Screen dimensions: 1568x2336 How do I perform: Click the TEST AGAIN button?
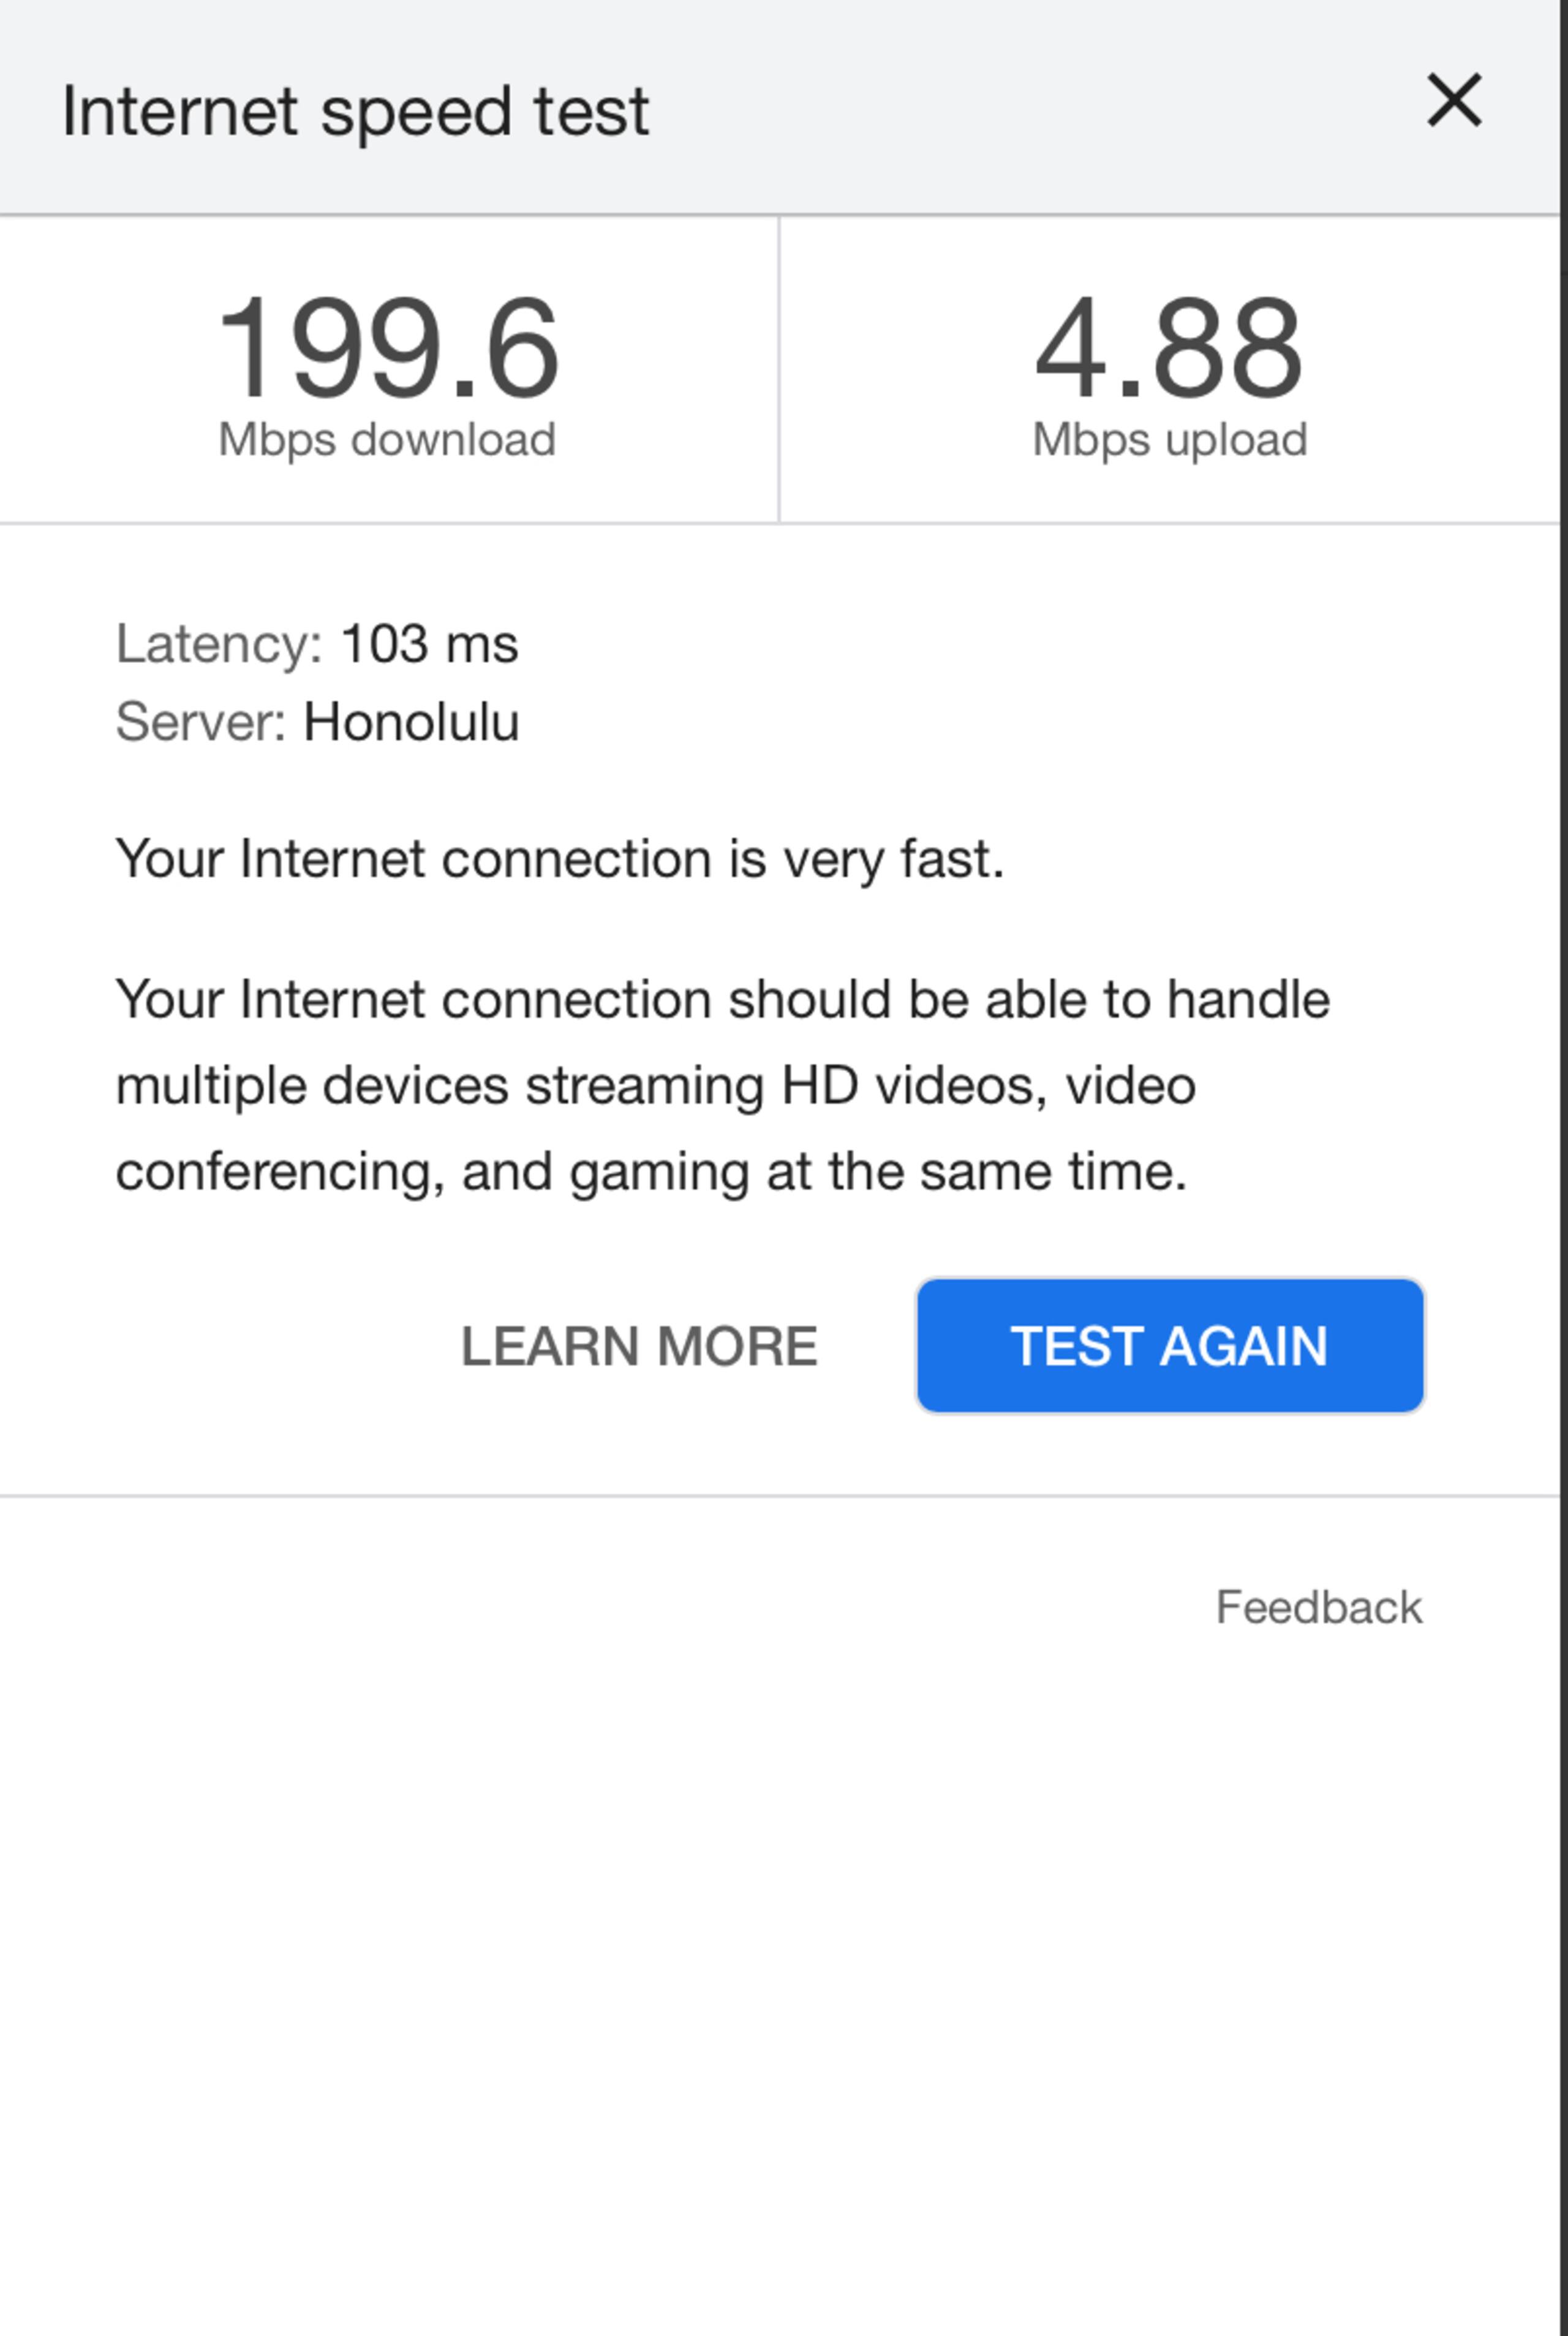pos(1170,1345)
